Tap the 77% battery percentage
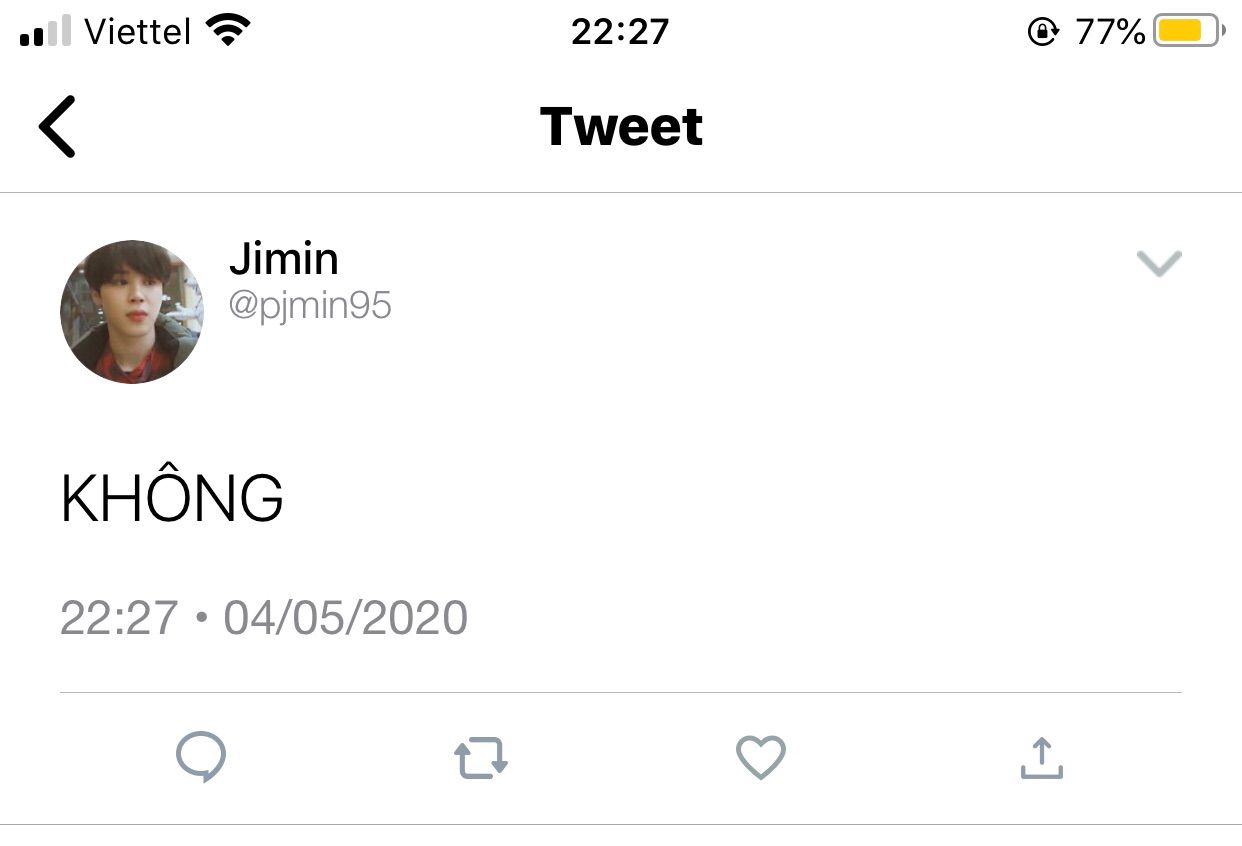This screenshot has height=846, width=1242. (x=1110, y=32)
